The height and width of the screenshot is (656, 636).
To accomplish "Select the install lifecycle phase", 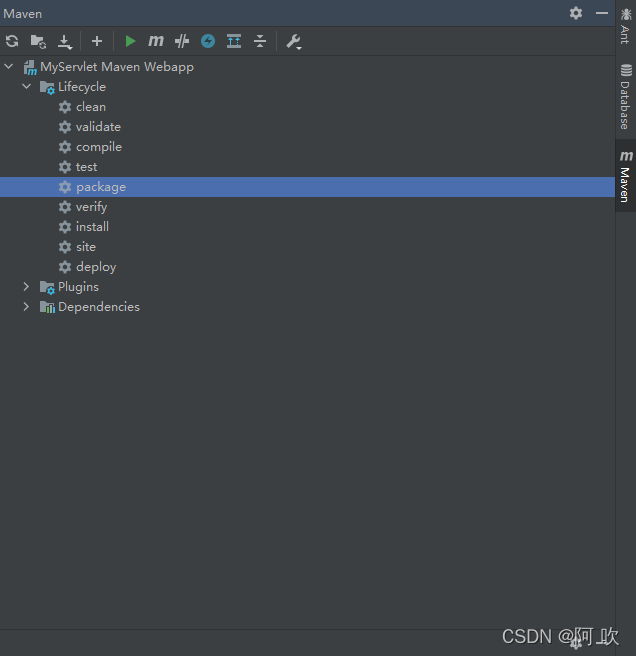I will coord(92,227).
